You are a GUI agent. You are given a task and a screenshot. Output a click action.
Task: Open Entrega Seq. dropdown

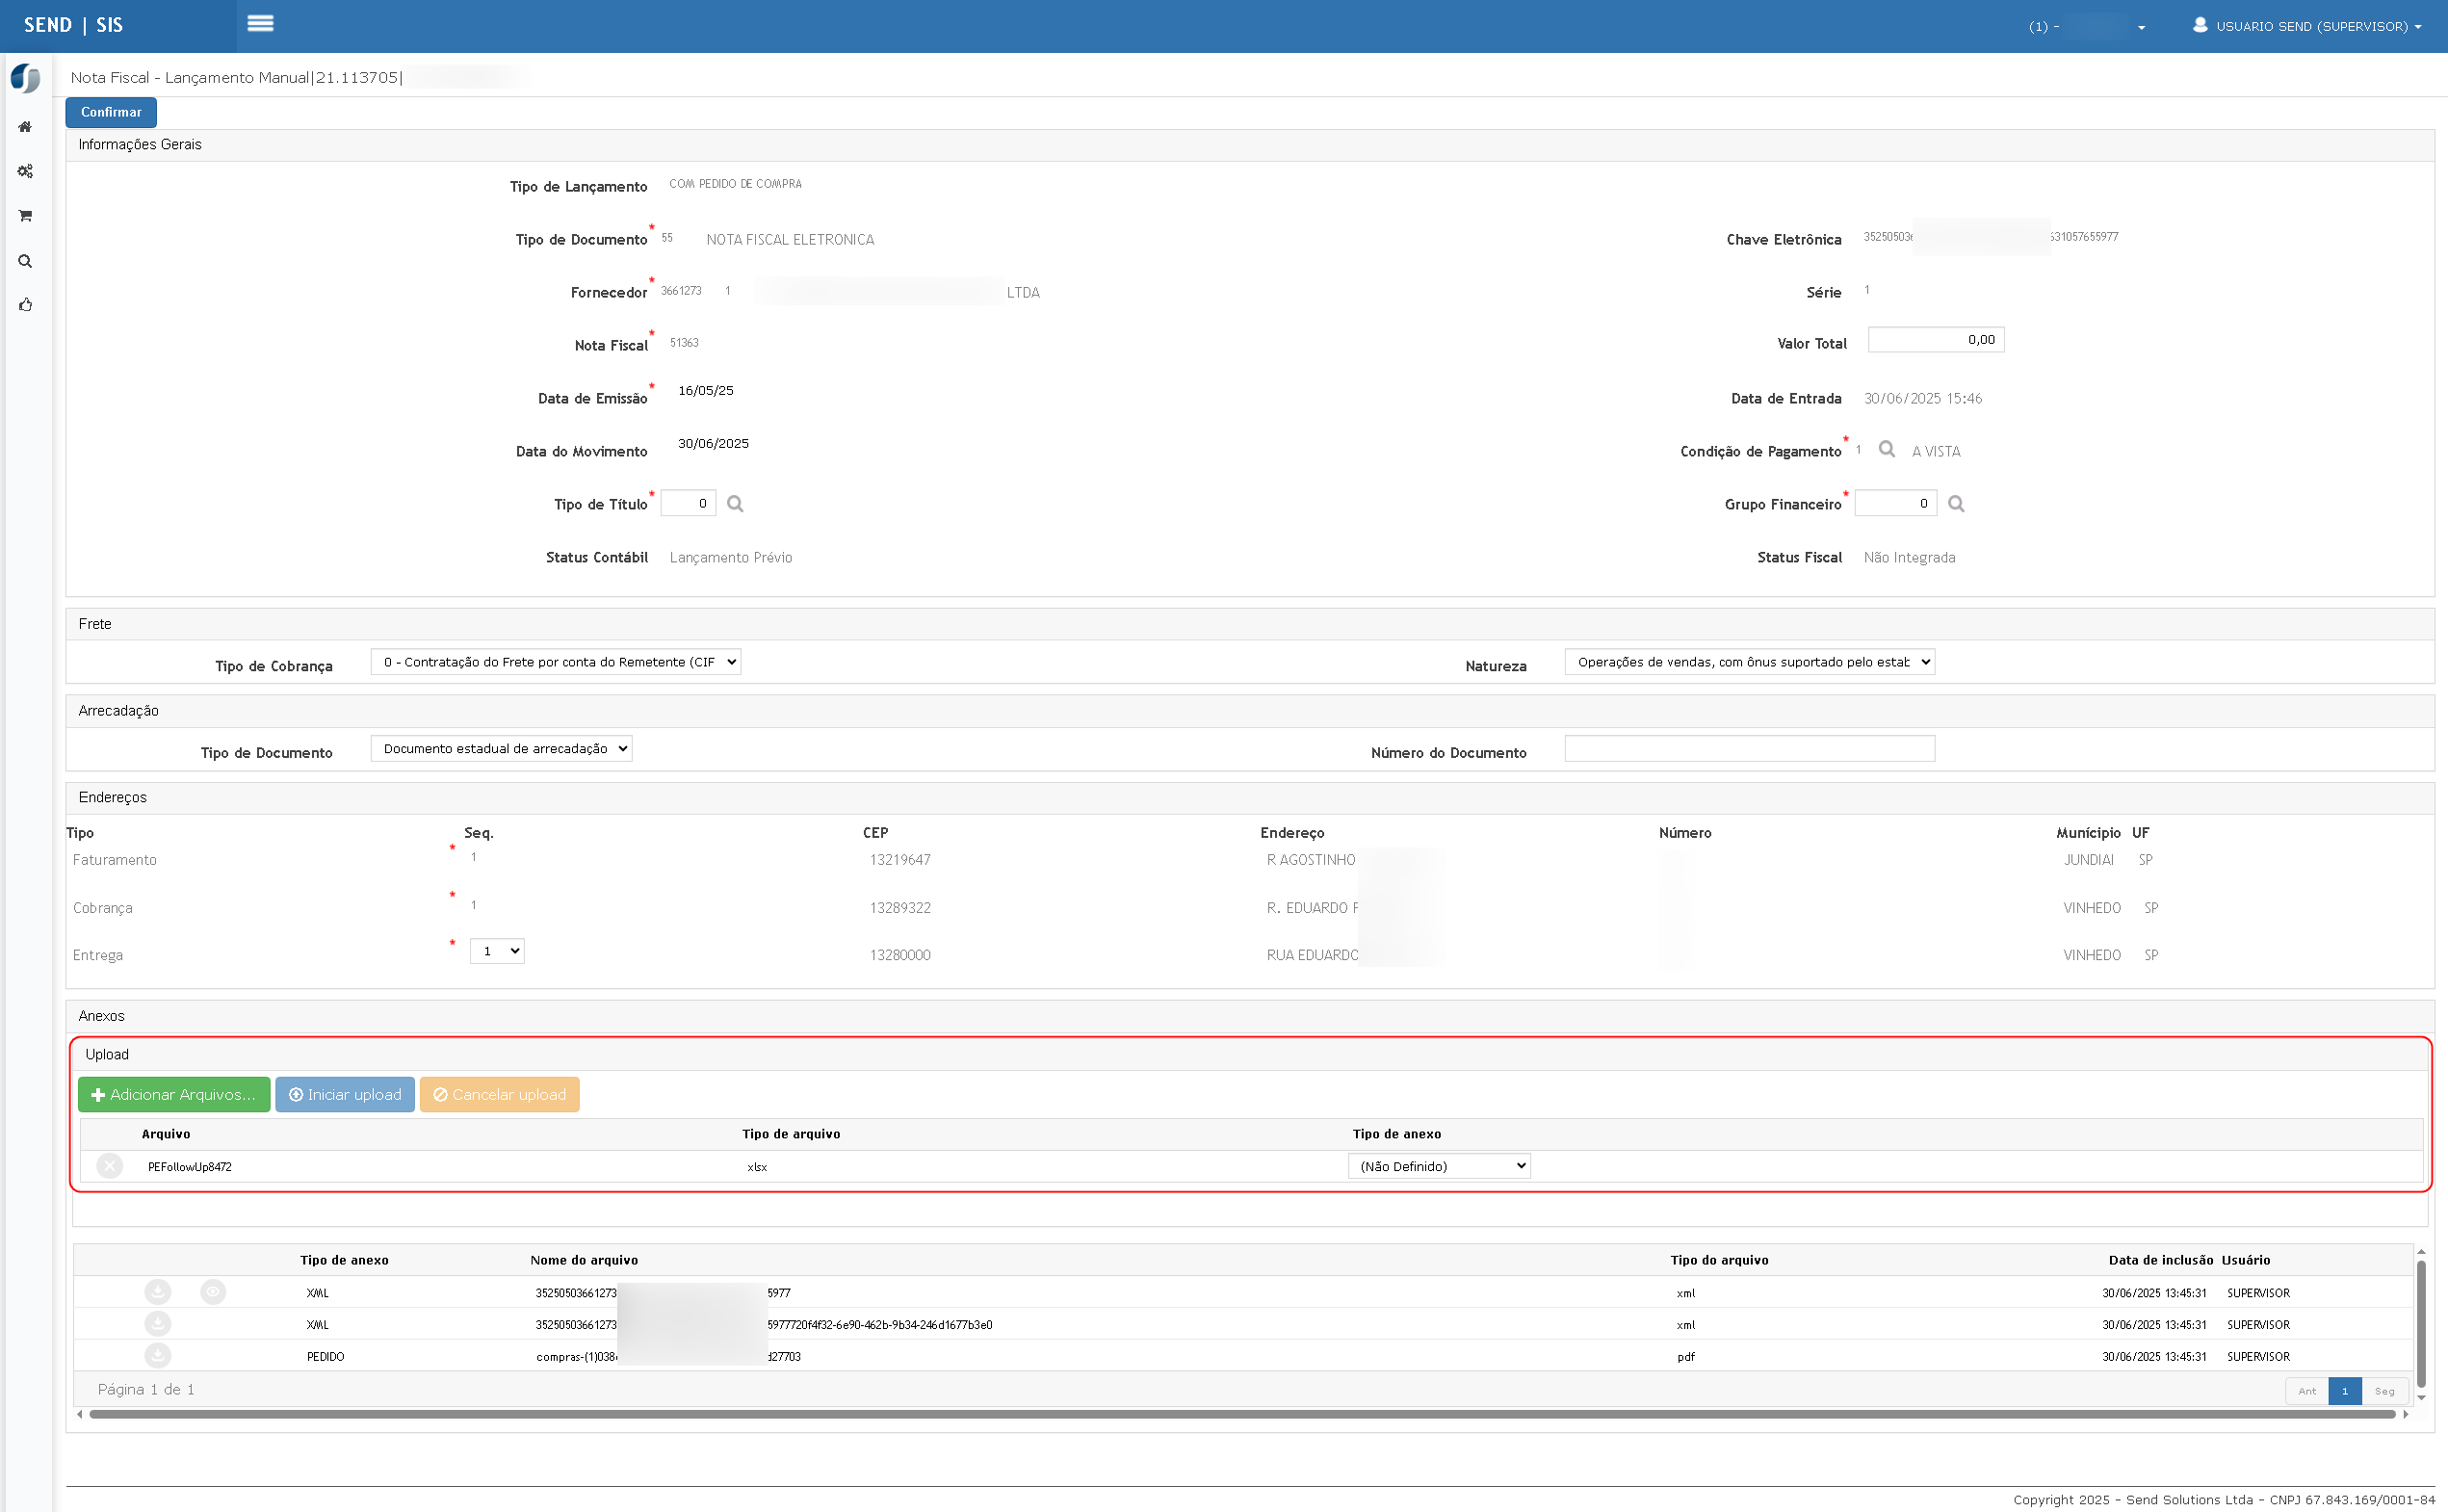click(x=497, y=951)
